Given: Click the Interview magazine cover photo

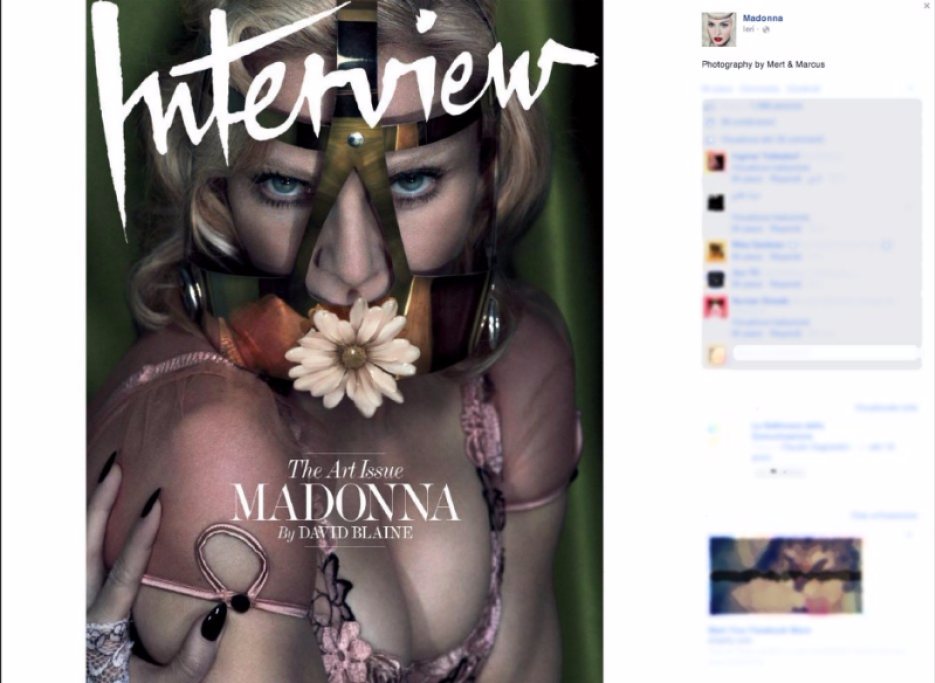Looking at the screenshot, I should pos(345,341).
